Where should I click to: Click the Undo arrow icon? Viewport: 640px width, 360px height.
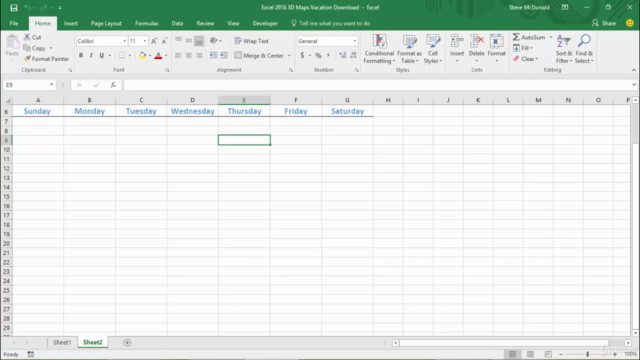pos(28,8)
